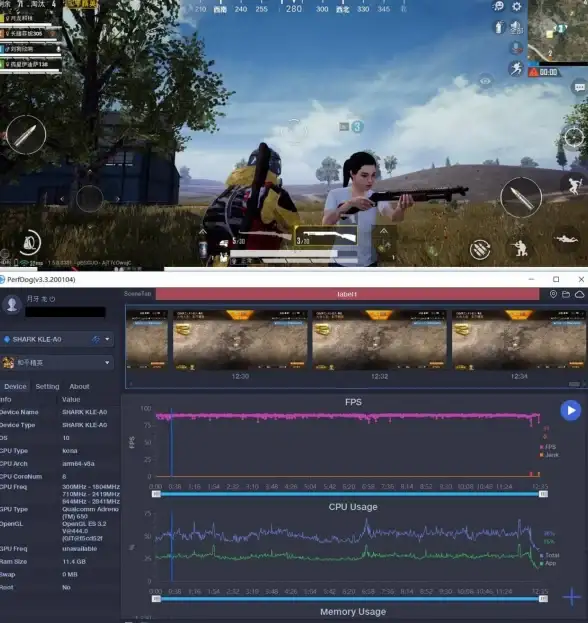Click the PerfDog cloud upload icon
Viewport: 588px width, 623px height.
click(x=580, y=294)
